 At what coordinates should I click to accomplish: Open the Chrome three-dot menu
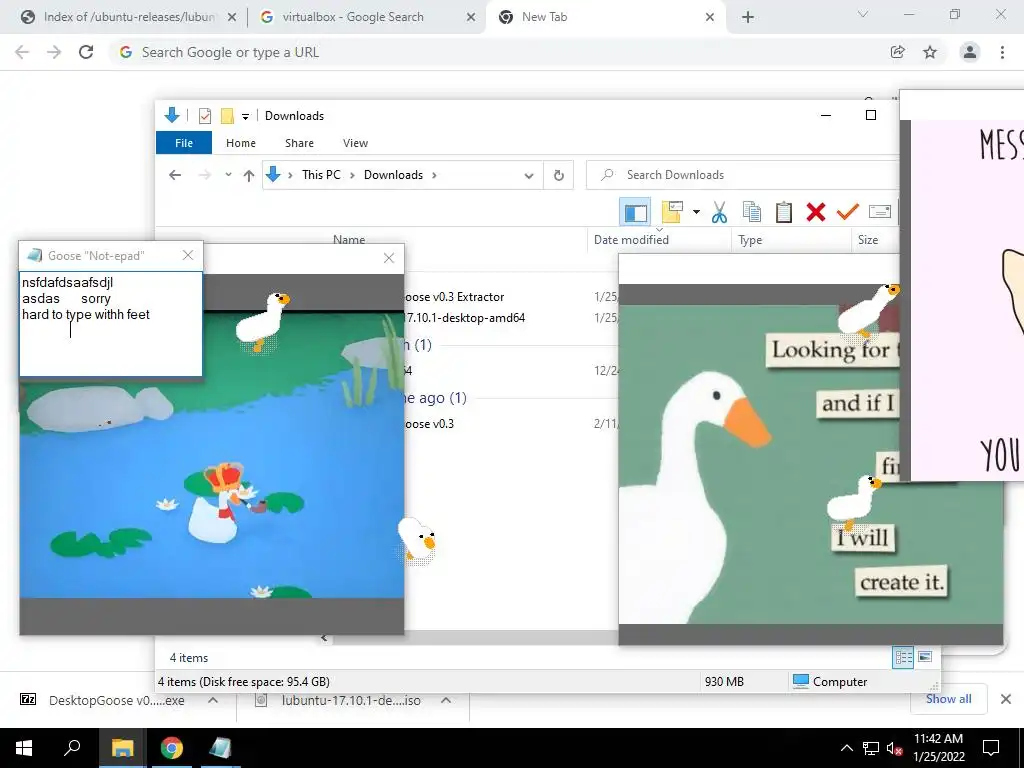click(1002, 52)
